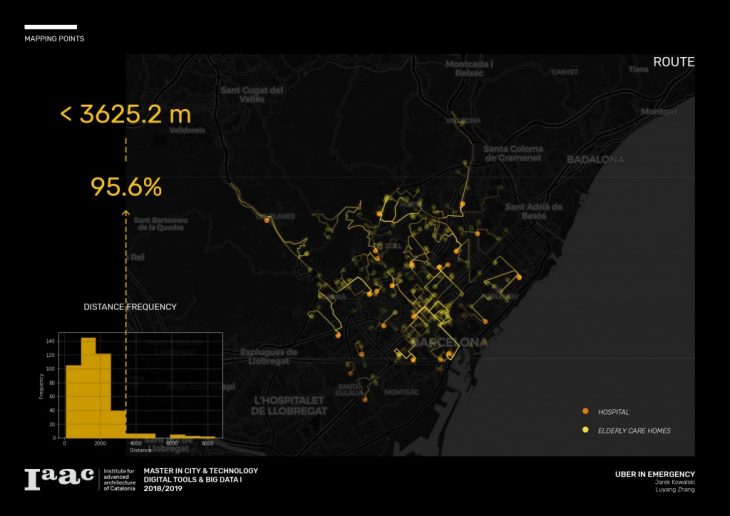Click the HOSPITAL legend text
The width and height of the screenshot is (730, 516).
tap(613, 412)
